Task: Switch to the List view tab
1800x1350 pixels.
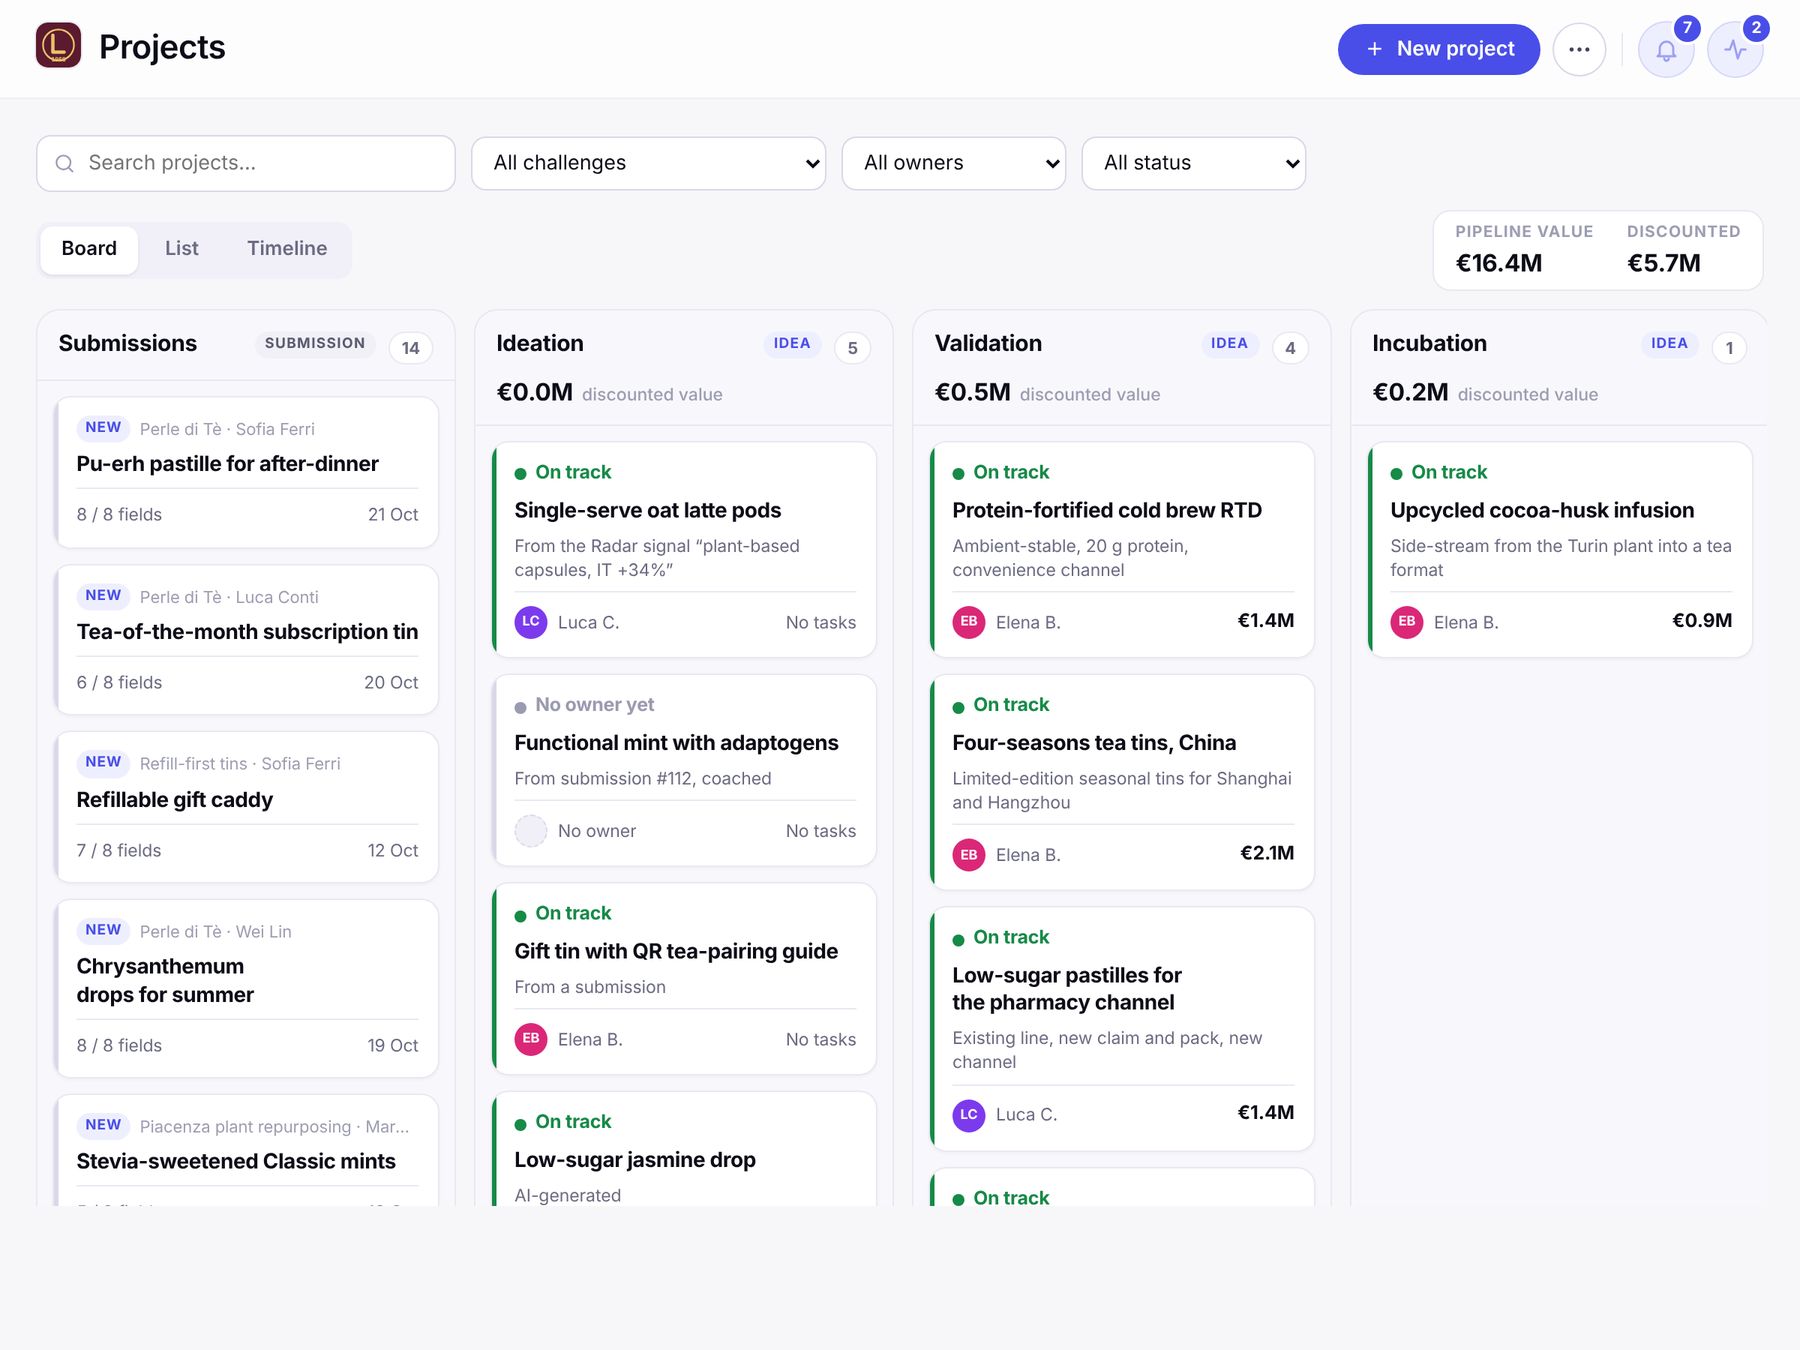Action: click(x=182, y=249)
